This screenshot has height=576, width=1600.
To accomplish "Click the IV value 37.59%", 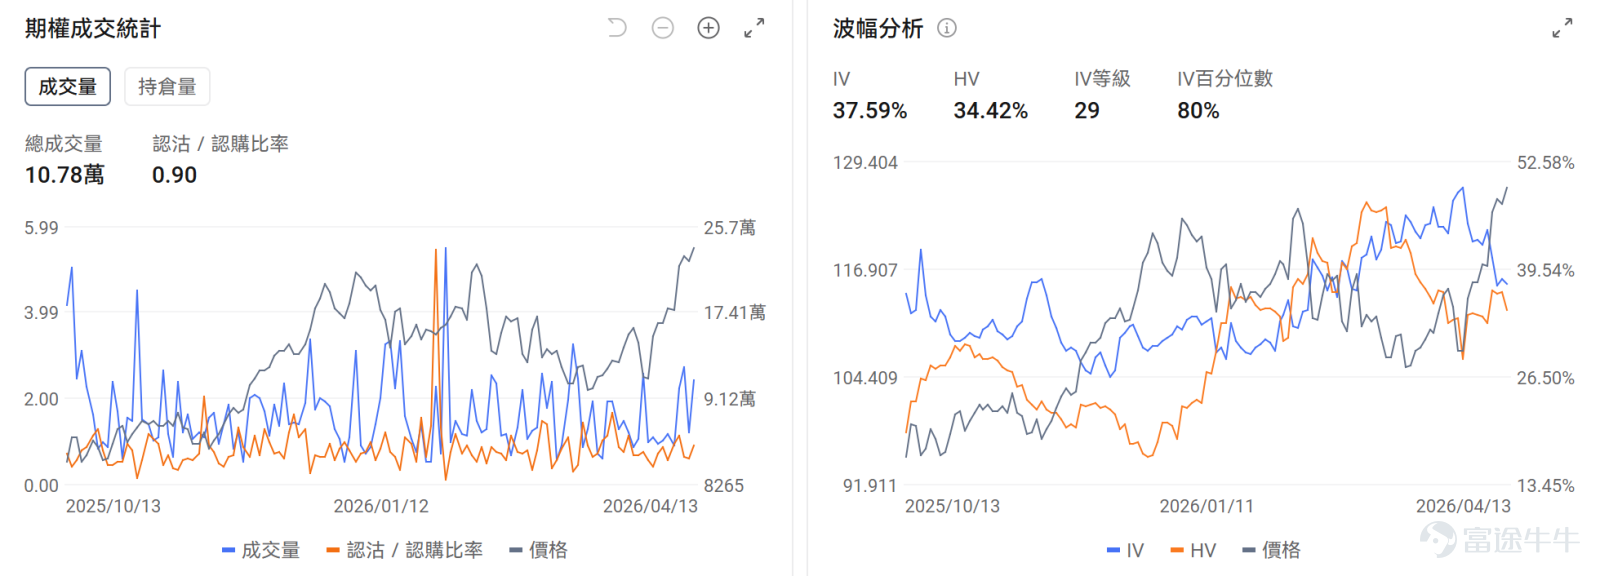I will pyautogui.click(x=870, y=111).
